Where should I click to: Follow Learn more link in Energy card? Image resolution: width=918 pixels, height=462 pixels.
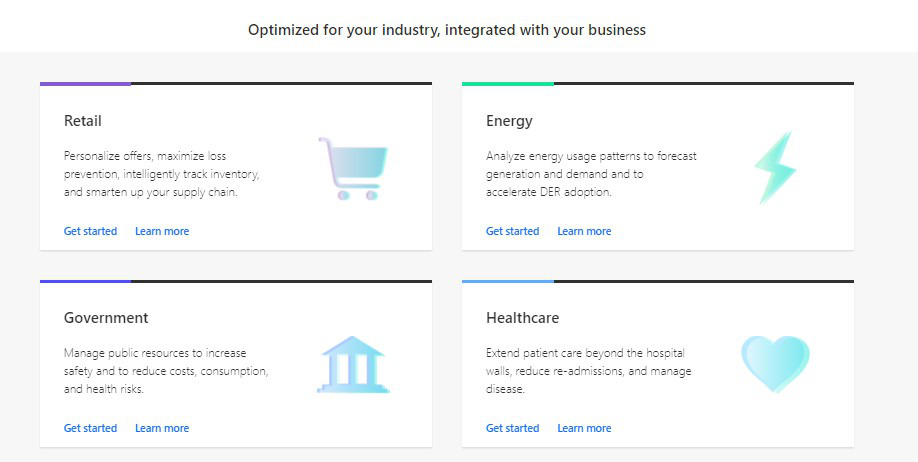tap(584, 231)
